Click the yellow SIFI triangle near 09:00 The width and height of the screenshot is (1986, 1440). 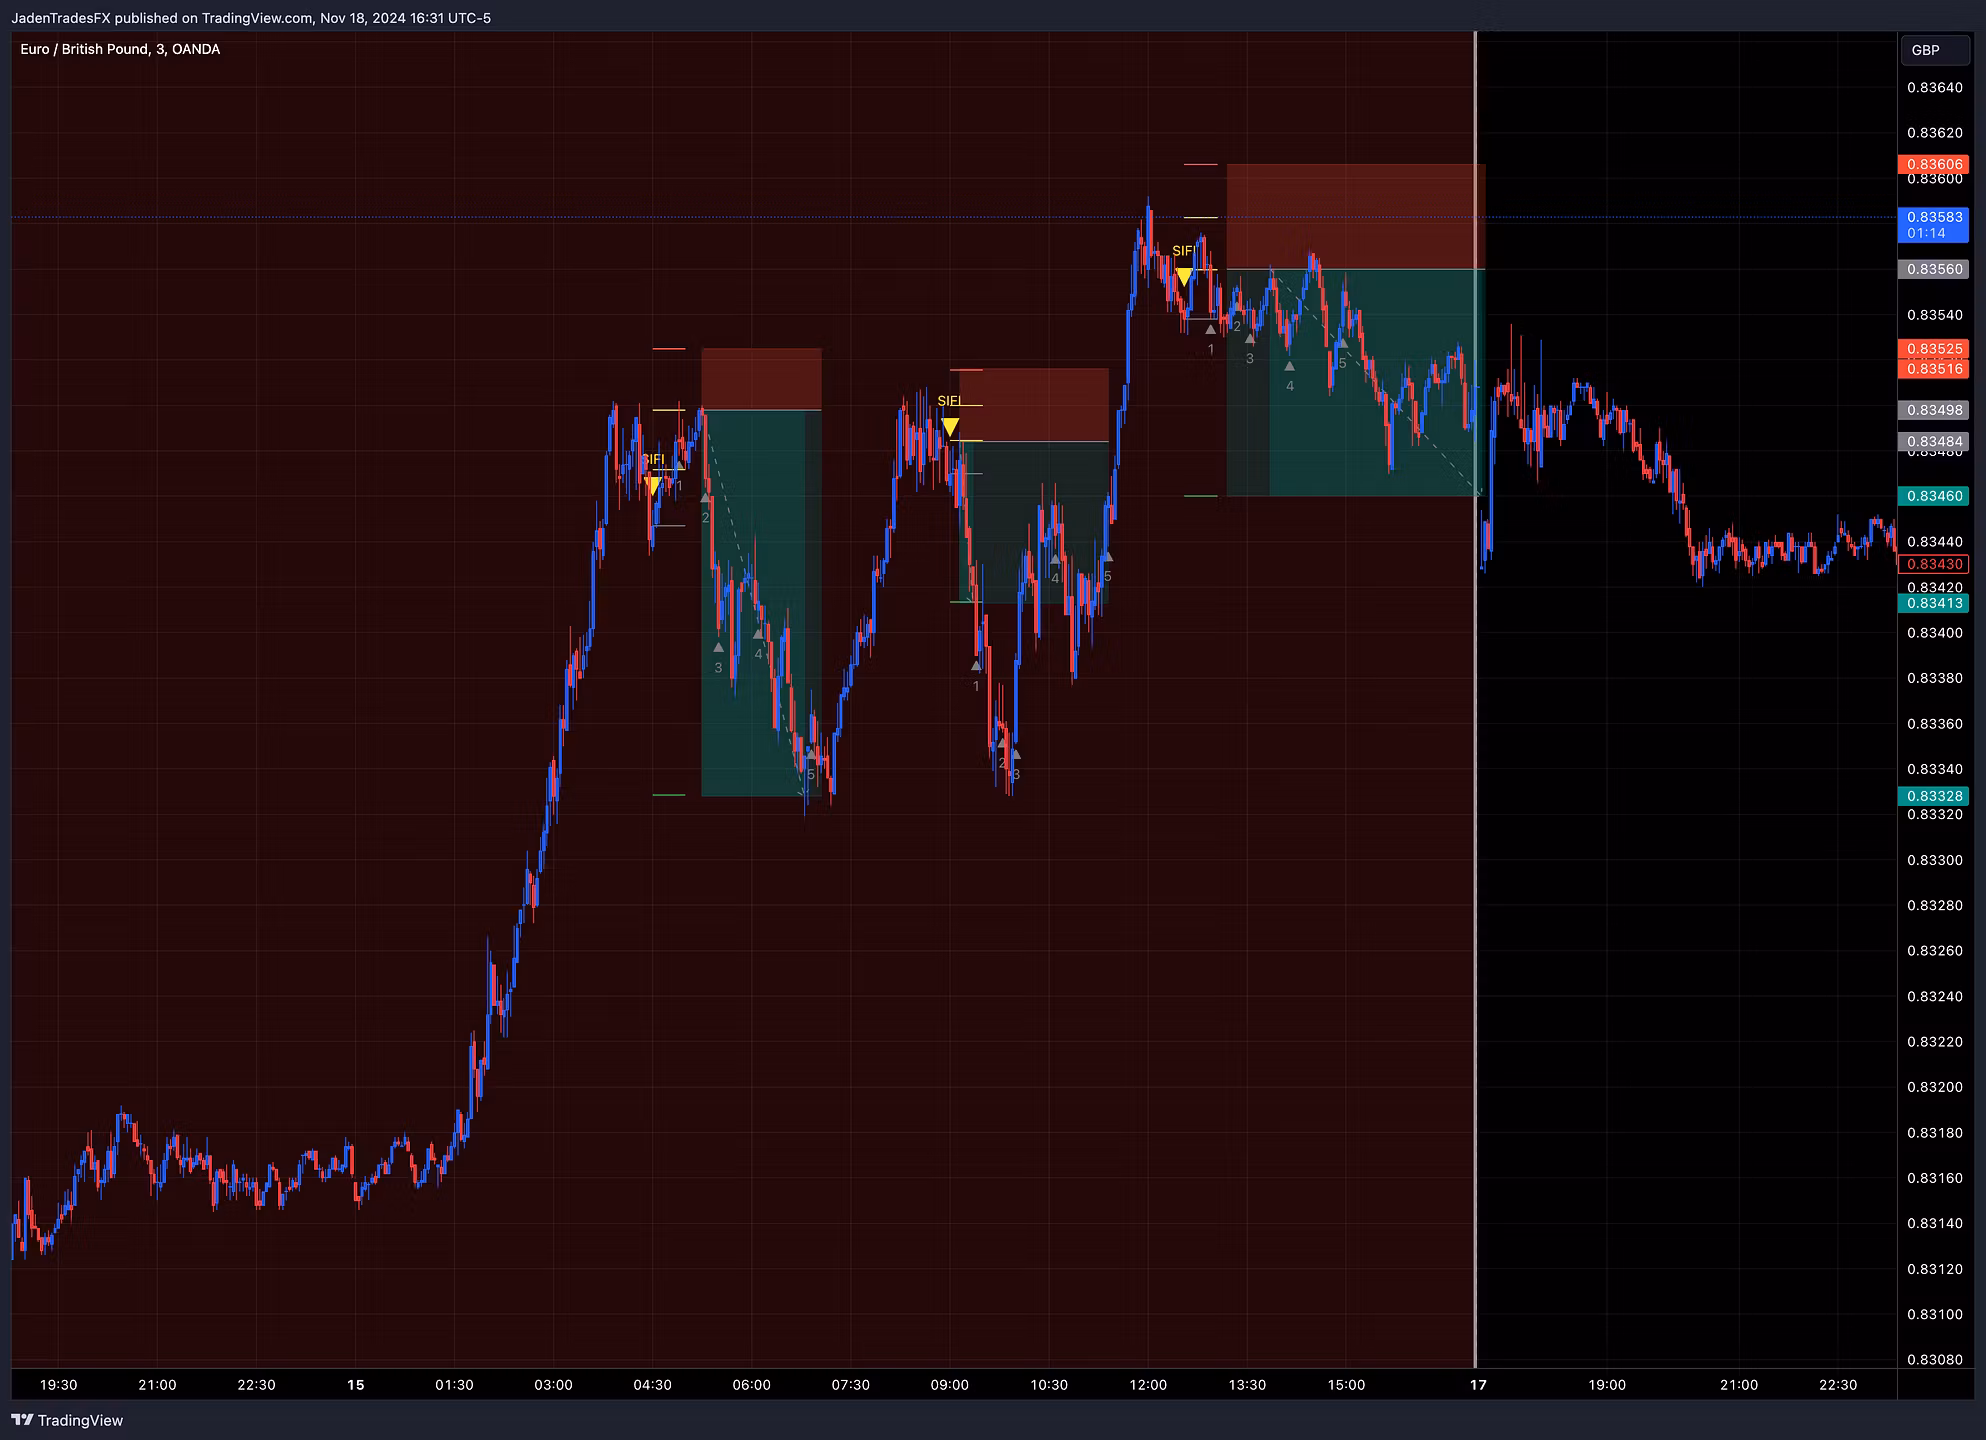[x=950, y=427]
